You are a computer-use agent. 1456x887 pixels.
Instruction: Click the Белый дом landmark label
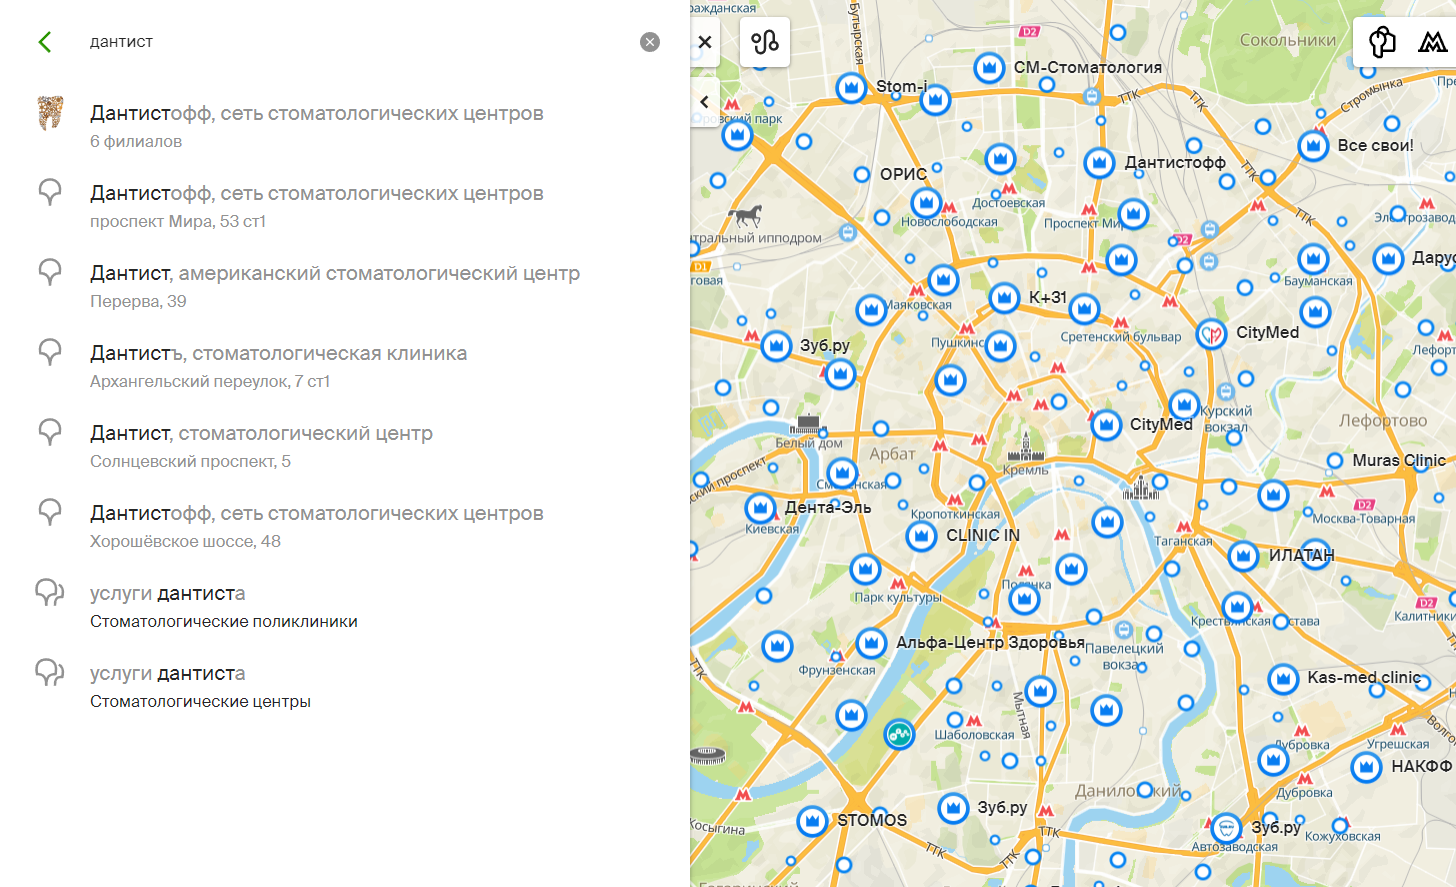tap(808, 442)
